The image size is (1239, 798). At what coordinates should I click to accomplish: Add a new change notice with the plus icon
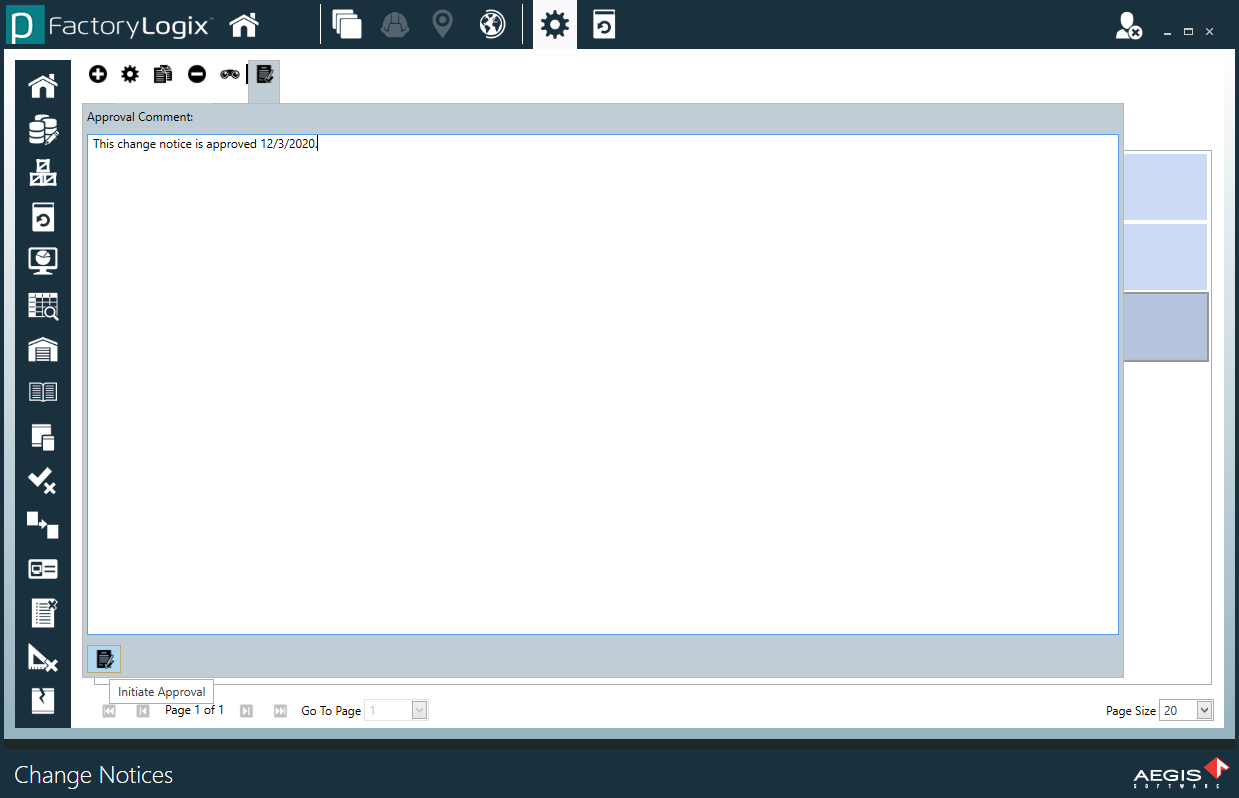pos(97,74)
